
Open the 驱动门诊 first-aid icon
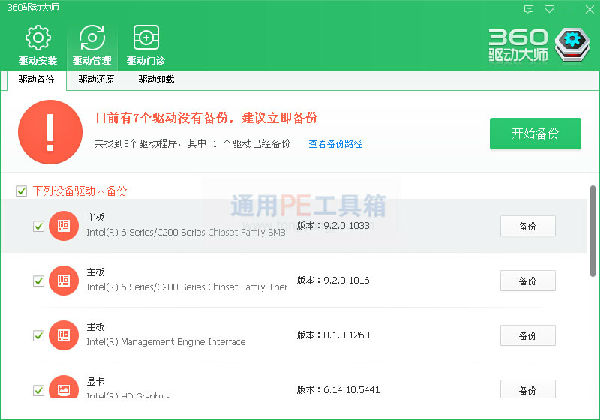[x=146, y=37]
